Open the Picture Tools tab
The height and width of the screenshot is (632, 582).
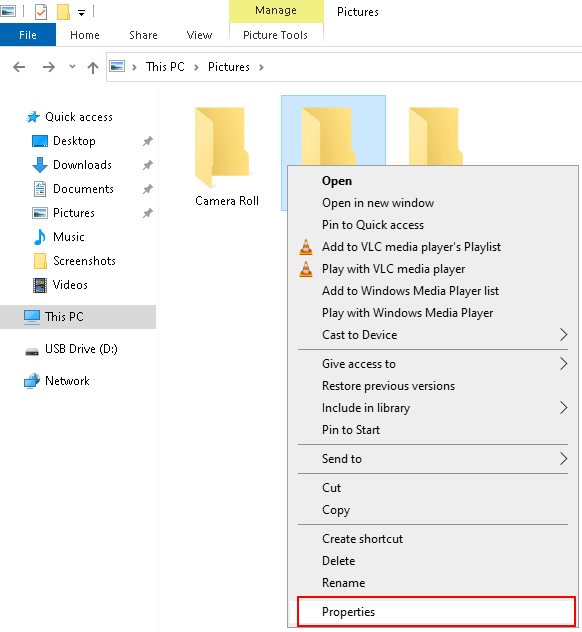pyautogui.click(x=276, y=35)
